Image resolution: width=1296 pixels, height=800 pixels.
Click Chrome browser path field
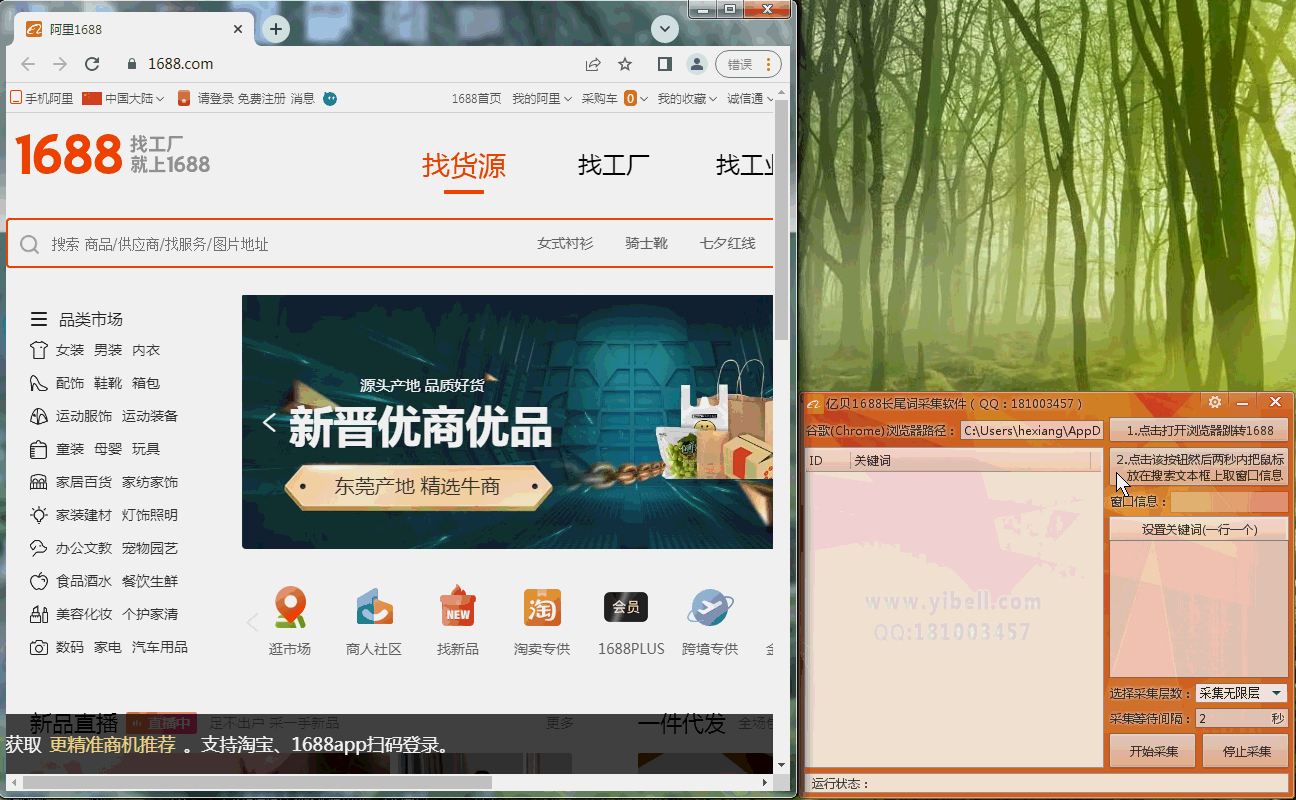1032,431
